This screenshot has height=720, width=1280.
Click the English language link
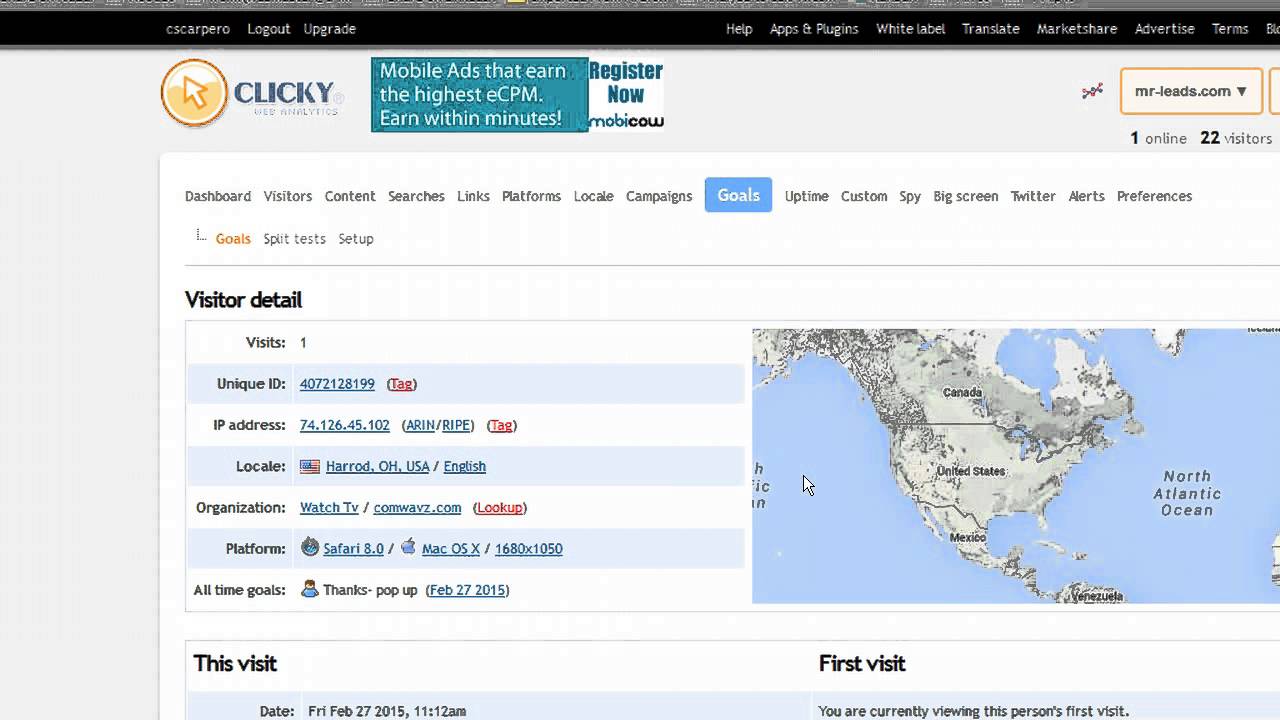(465, 466)
